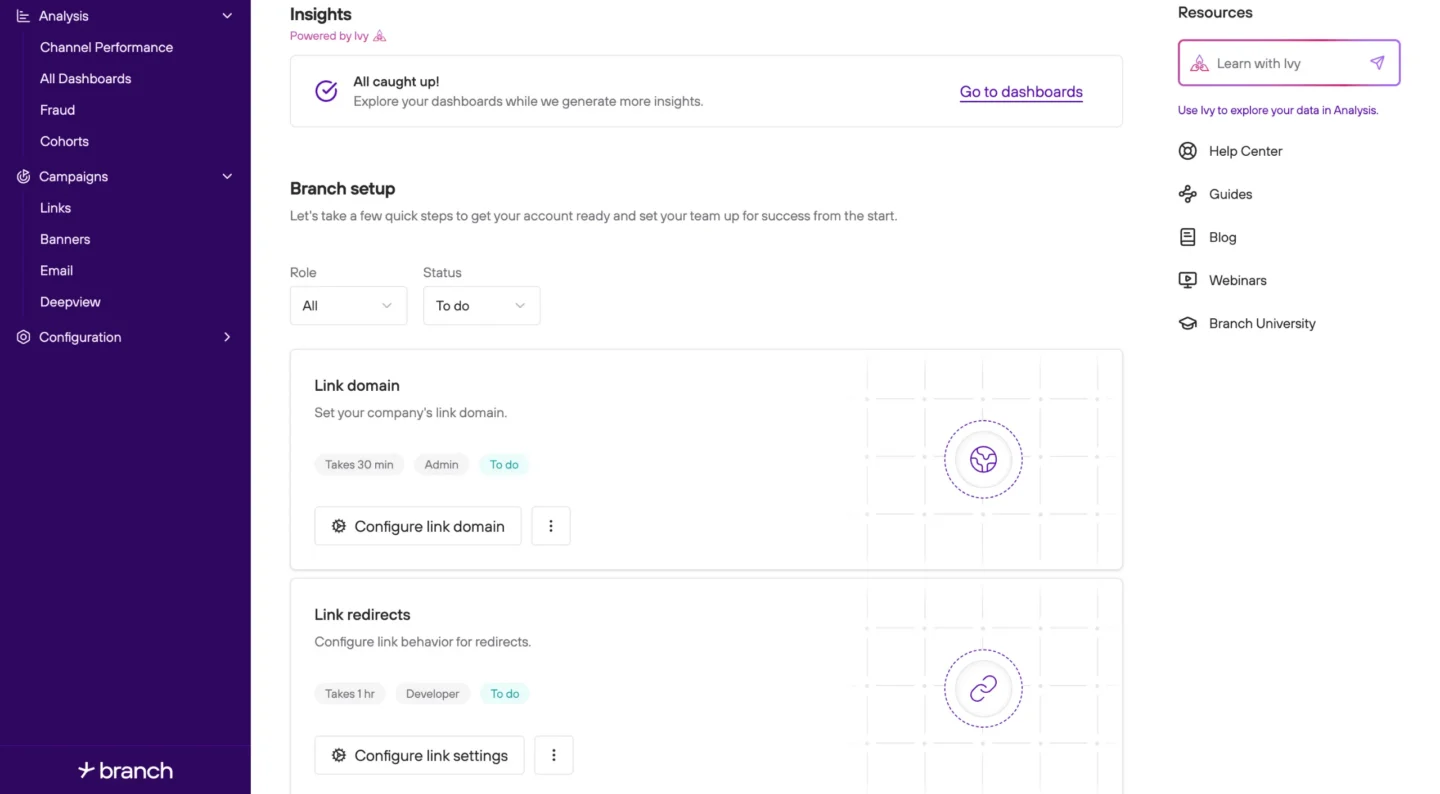Click the Link domain card title
This screenshot has height=794, width=1440.
(x=357, y=385)
